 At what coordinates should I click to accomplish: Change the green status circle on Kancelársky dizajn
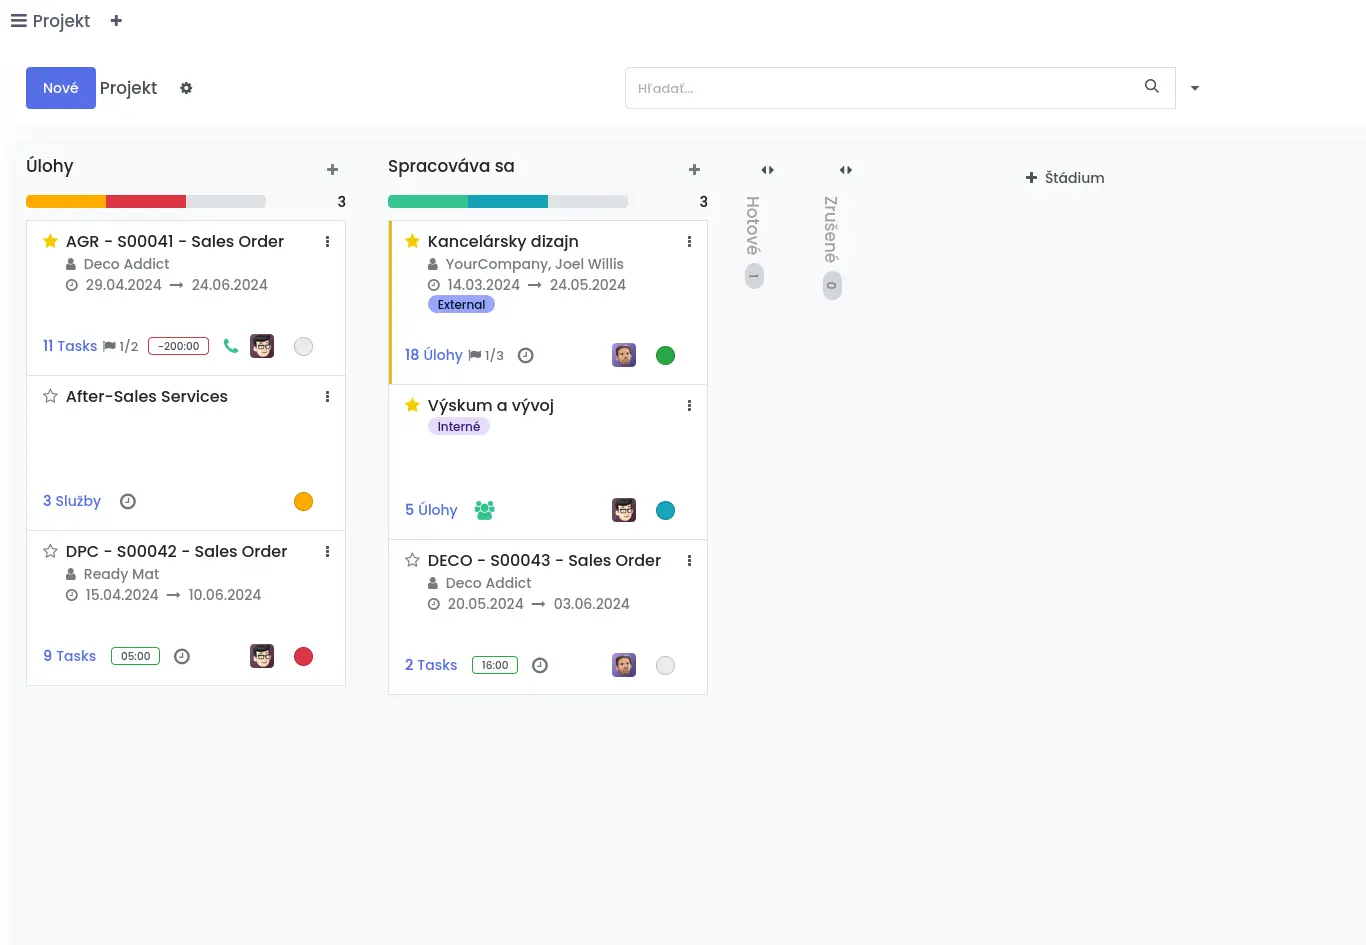point(666,355)
